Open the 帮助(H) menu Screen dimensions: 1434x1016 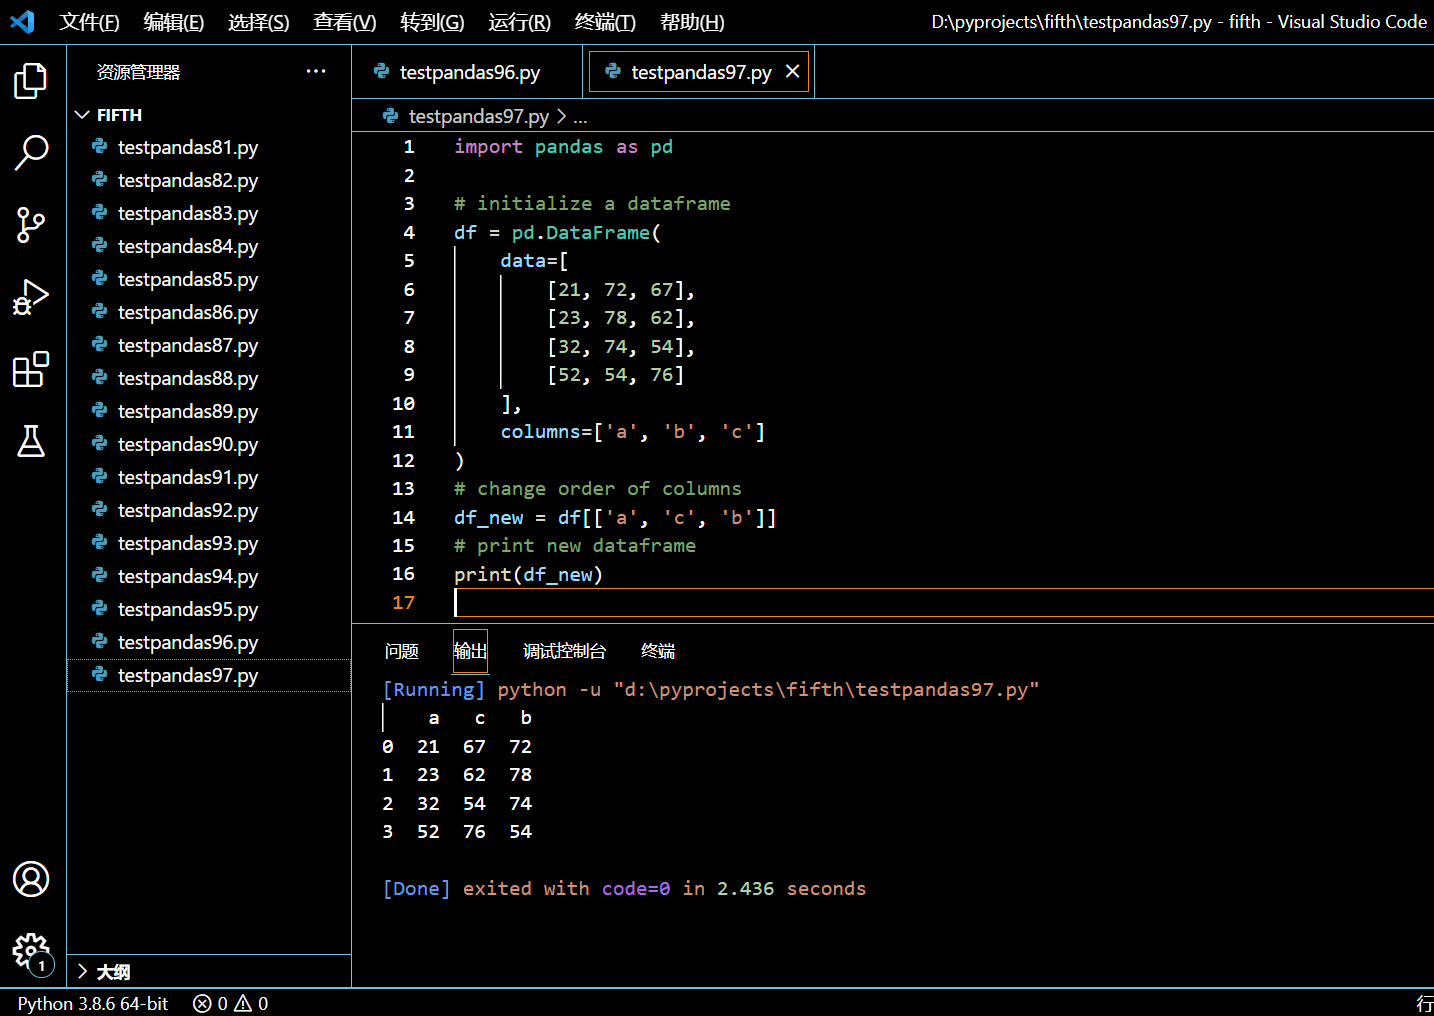[x=692, y=22]
